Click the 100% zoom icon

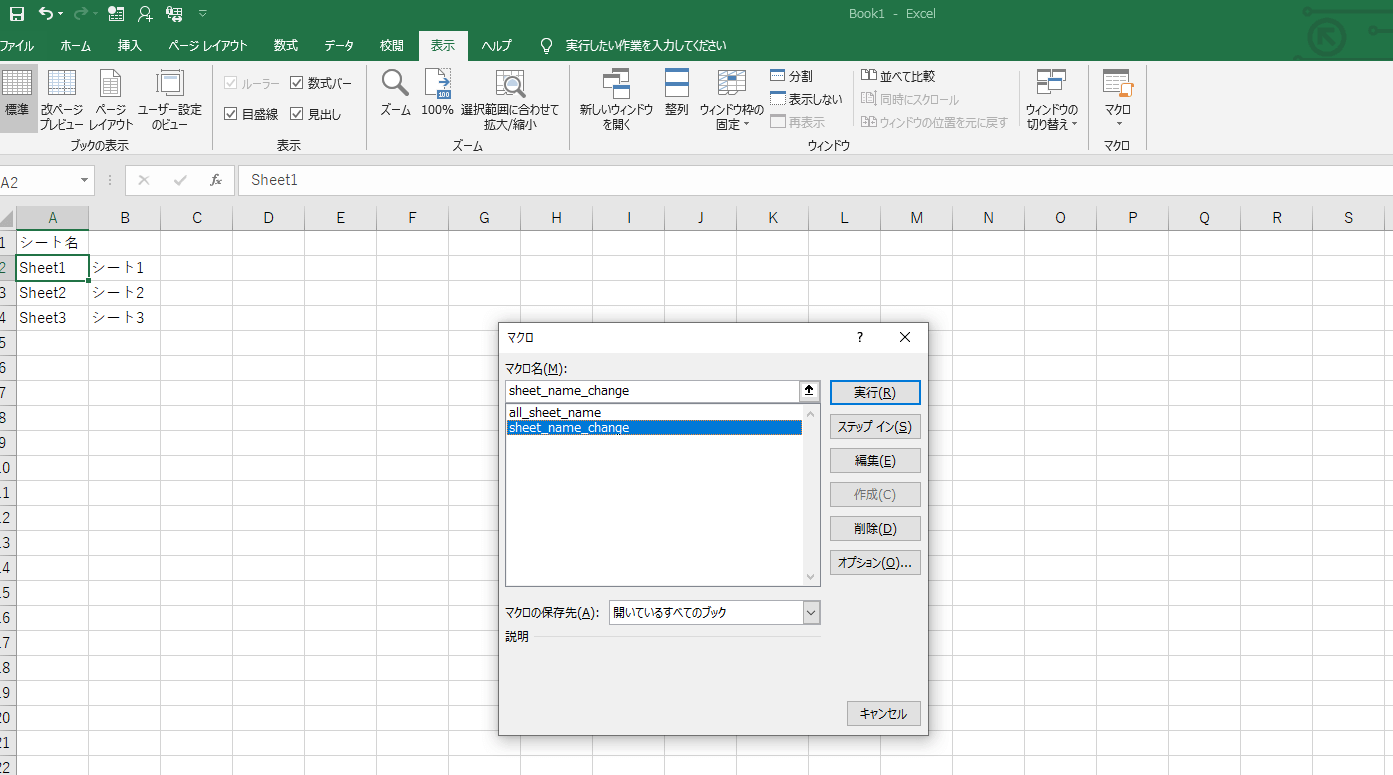[437, 83]
